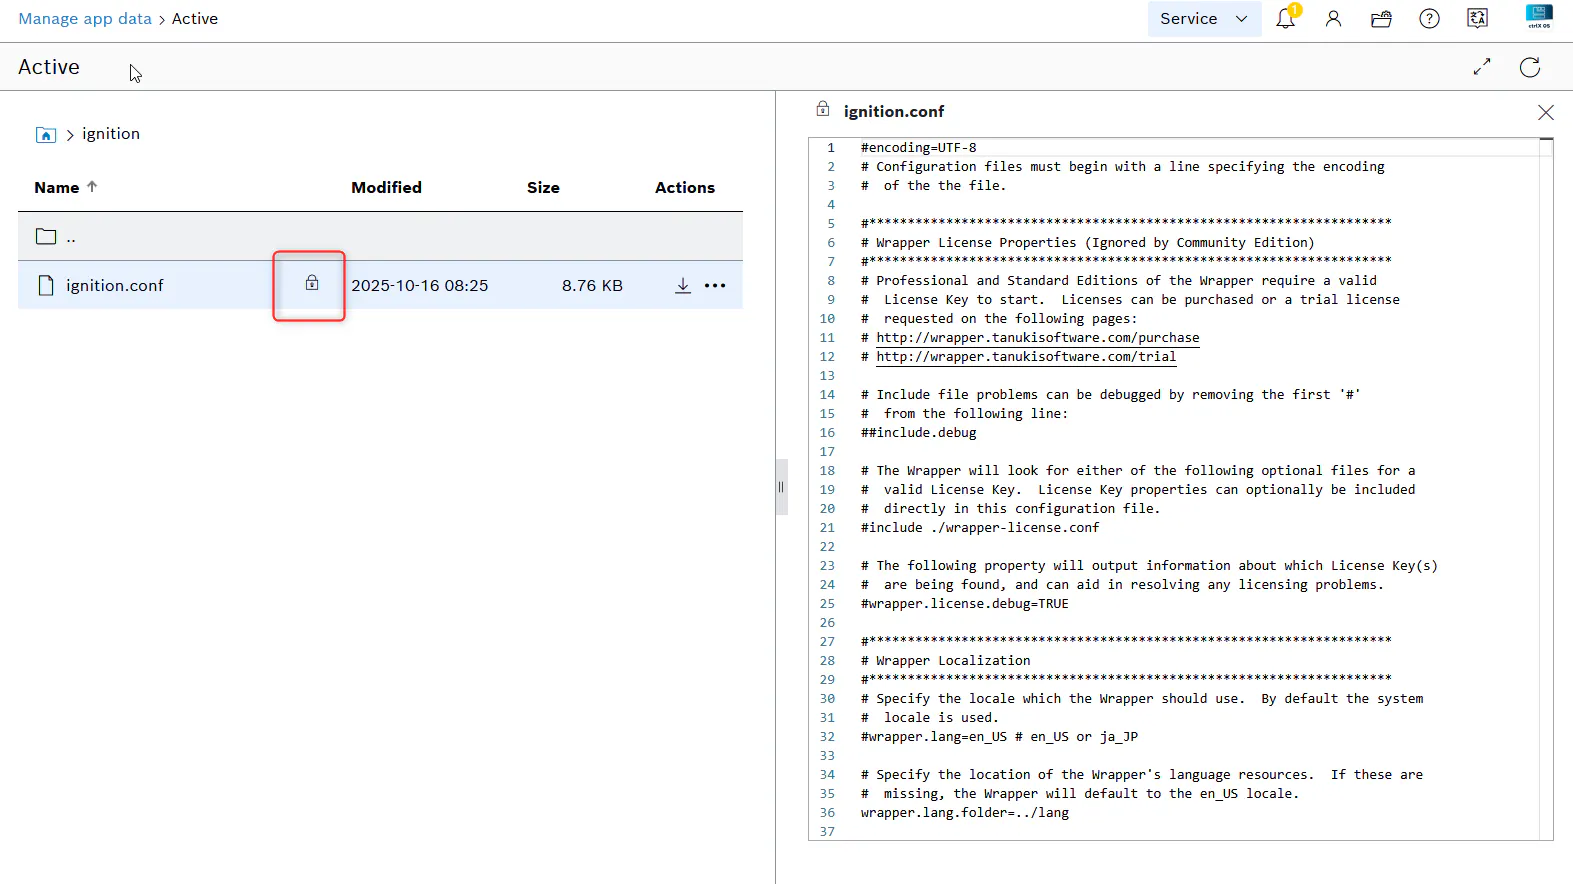
Task: Click the '# Wrapper Localization' comment line
Action: pos(945,661)
